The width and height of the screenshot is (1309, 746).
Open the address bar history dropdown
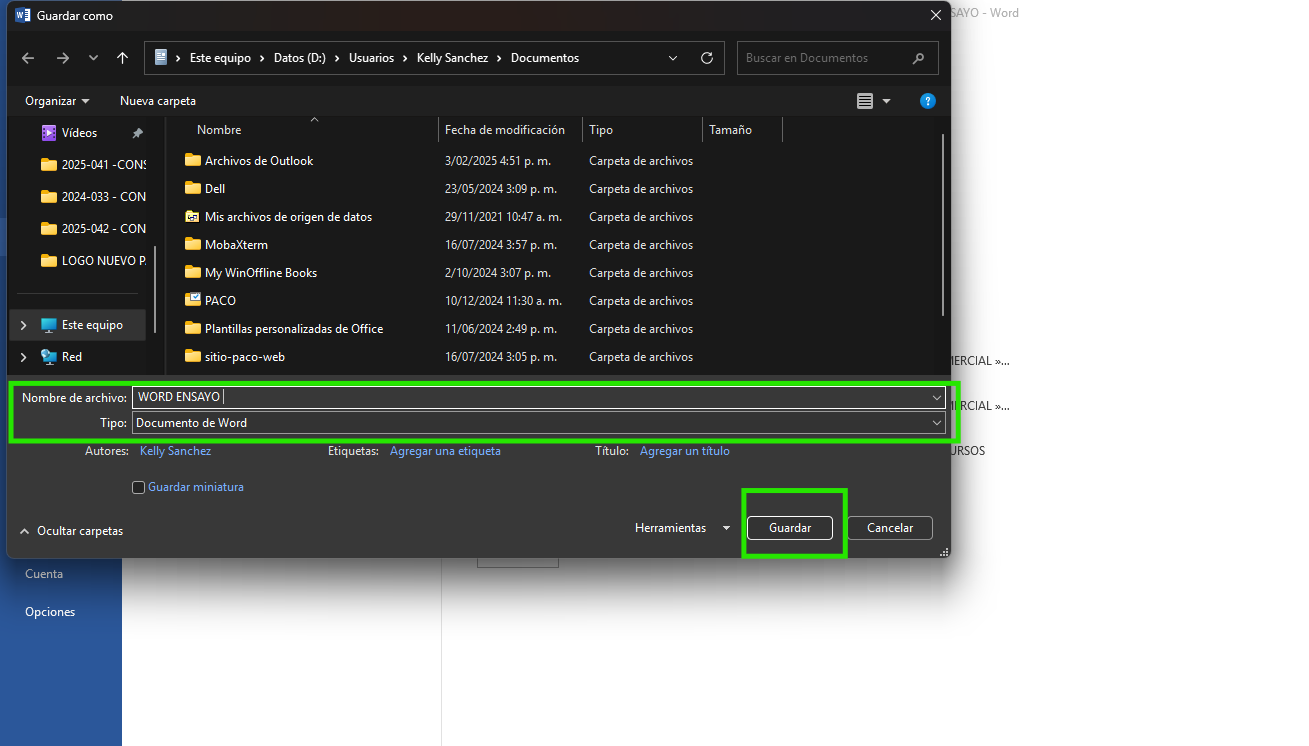click(674, 58)
